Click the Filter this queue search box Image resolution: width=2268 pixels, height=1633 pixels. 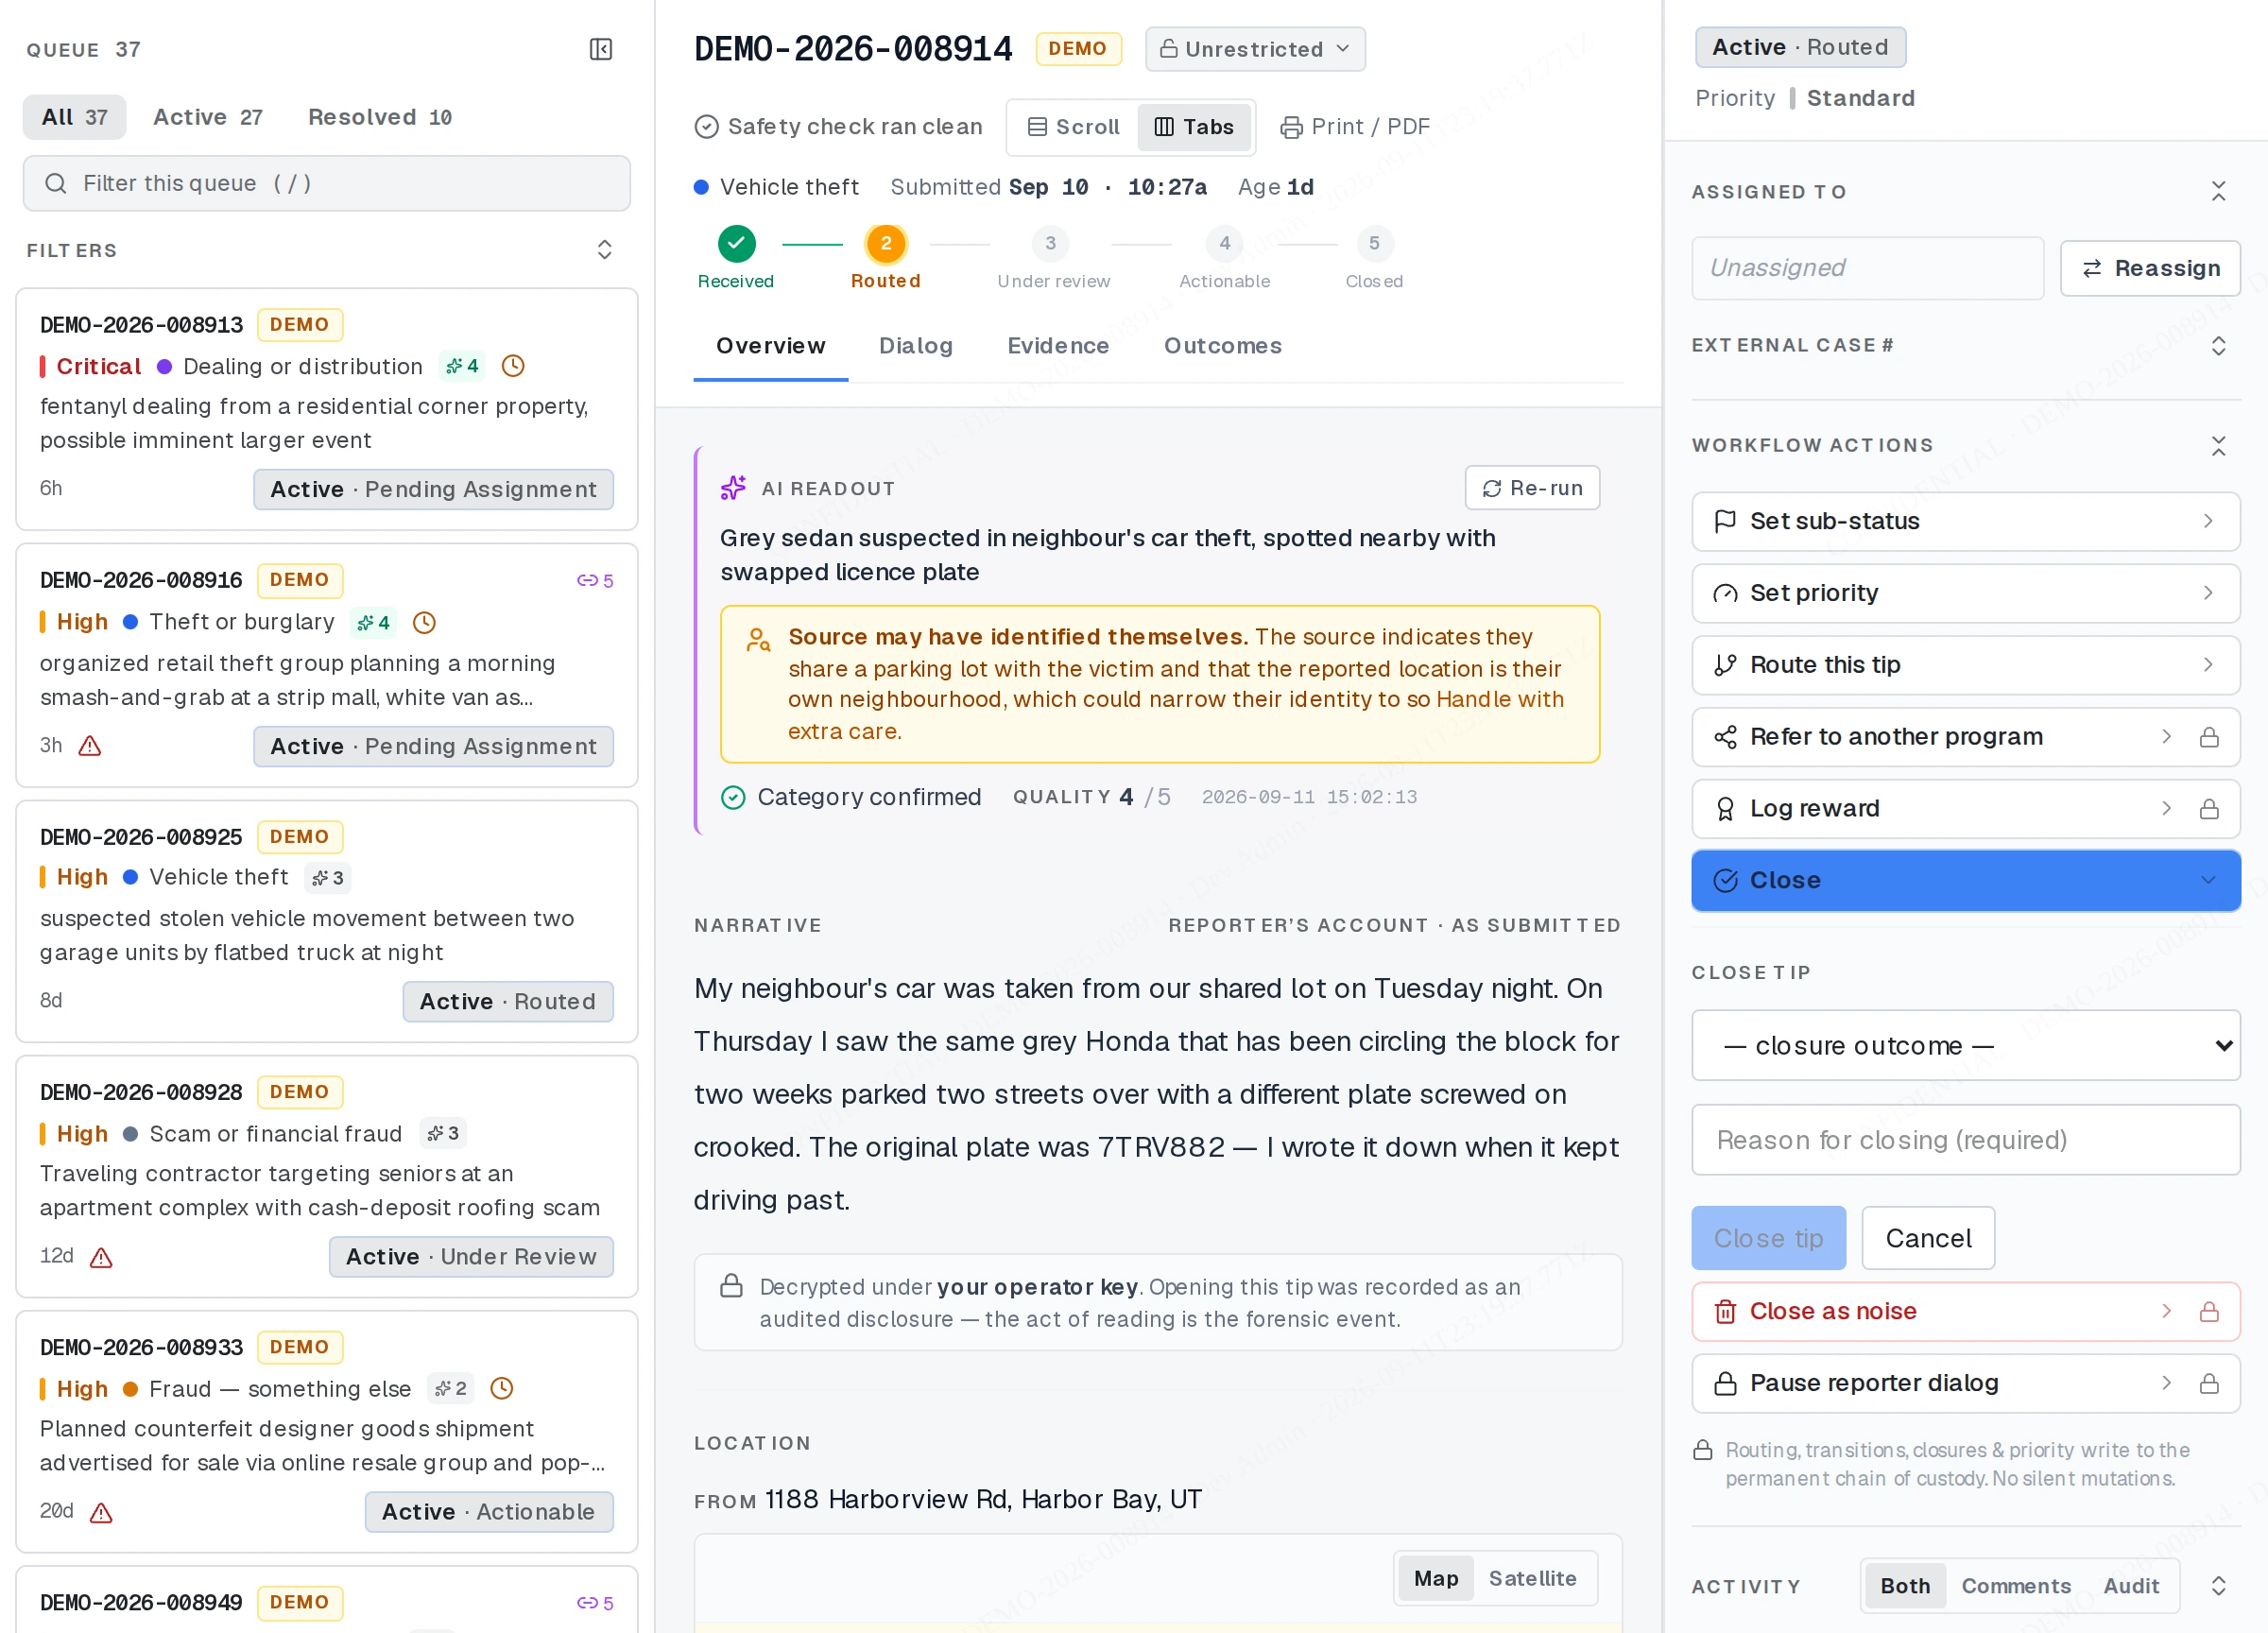click(327, 183)
